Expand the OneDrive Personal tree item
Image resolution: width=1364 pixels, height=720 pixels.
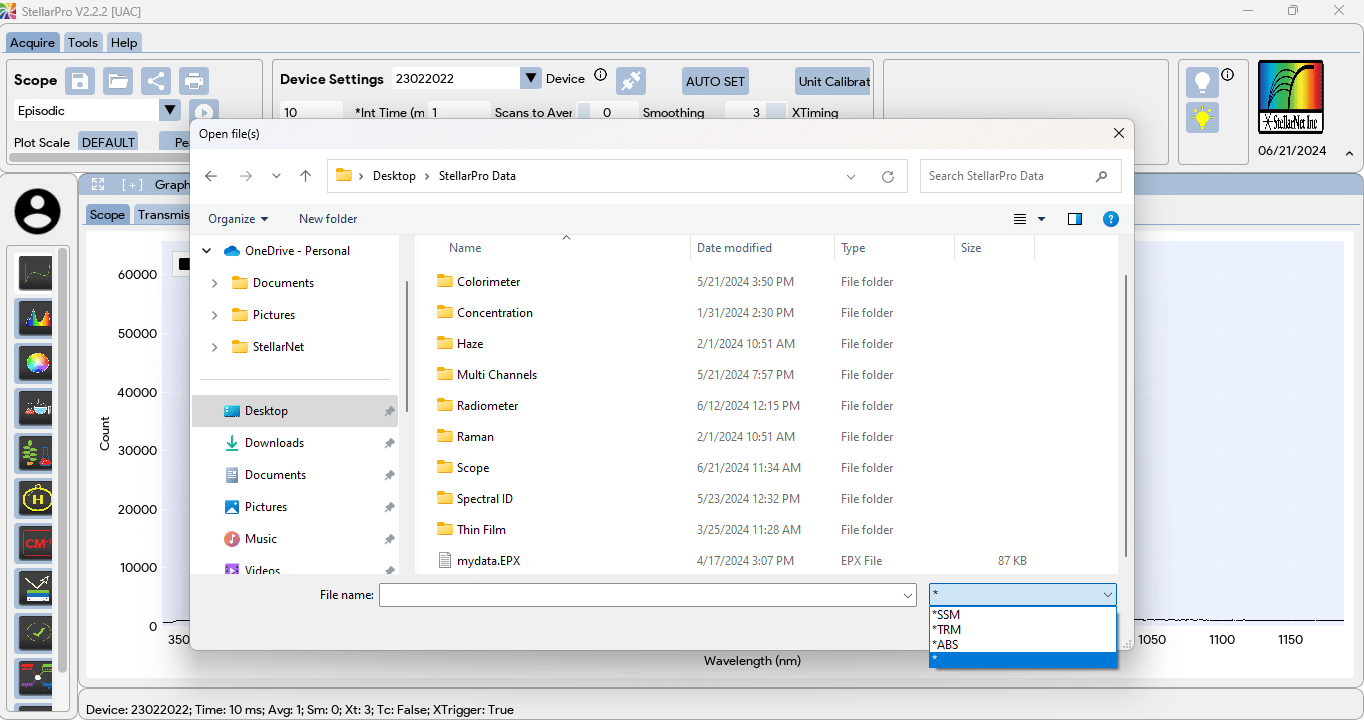point(206,250)
